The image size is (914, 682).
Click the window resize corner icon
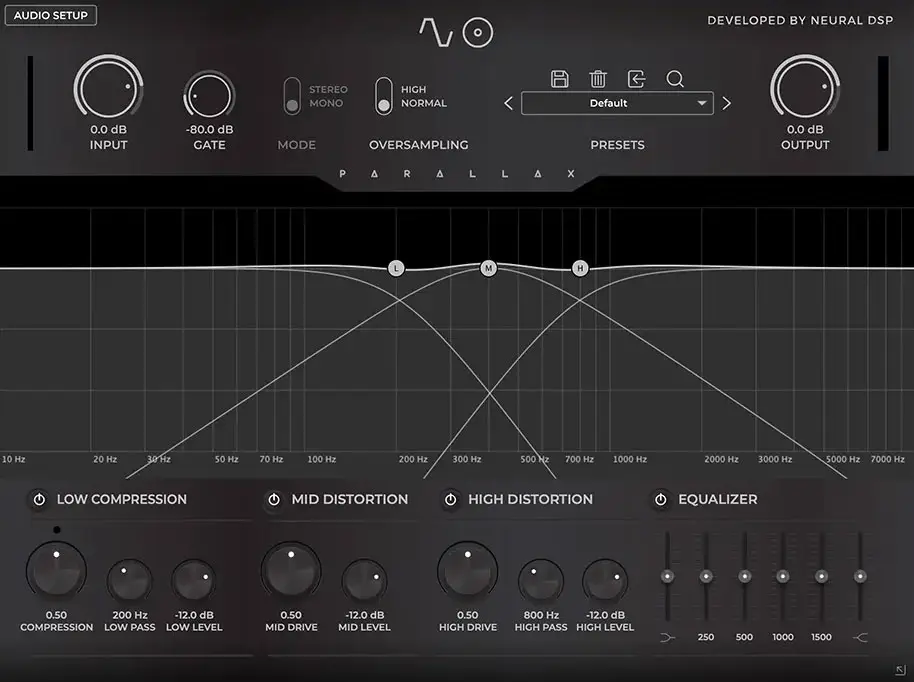901,670
